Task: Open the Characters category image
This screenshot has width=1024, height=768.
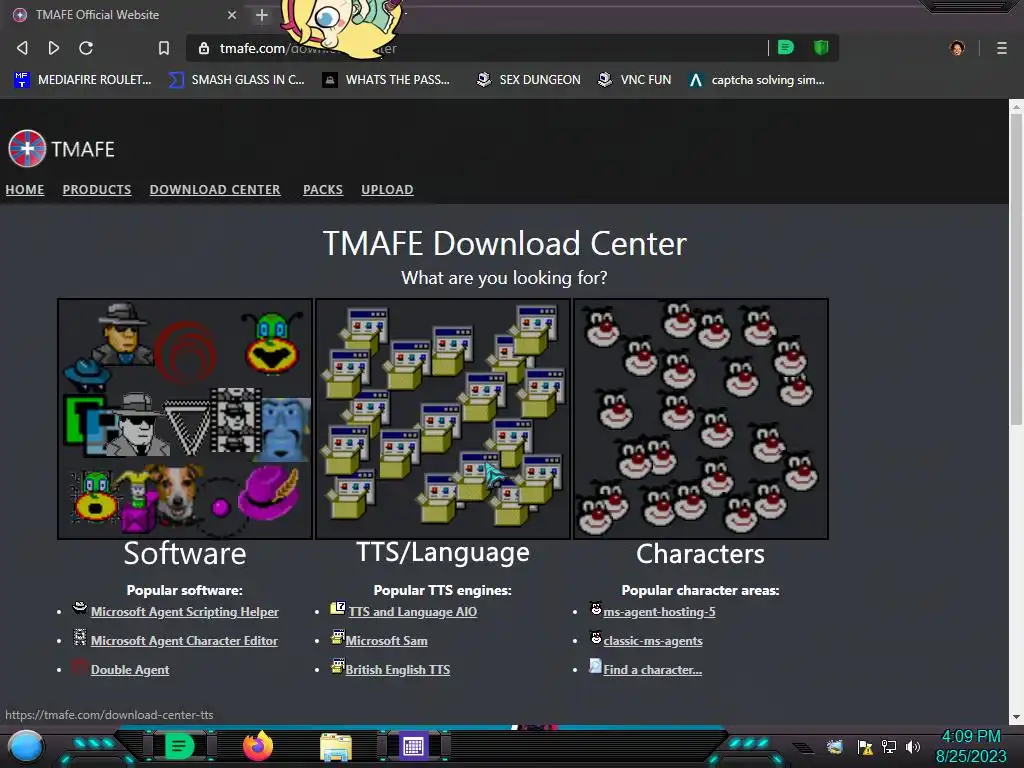Action: coord(701,419)
